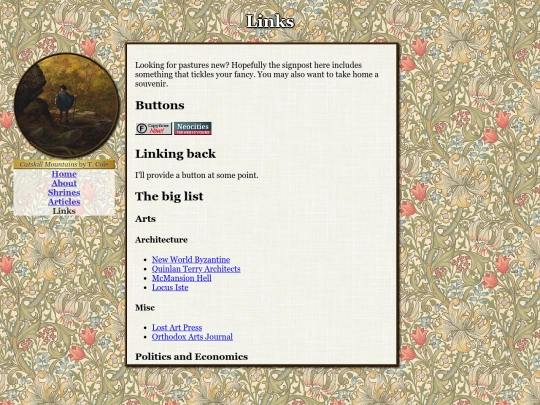Click the Misc subheading
The width and height of the screenshot is (540, 405).
tap(145, 308)
